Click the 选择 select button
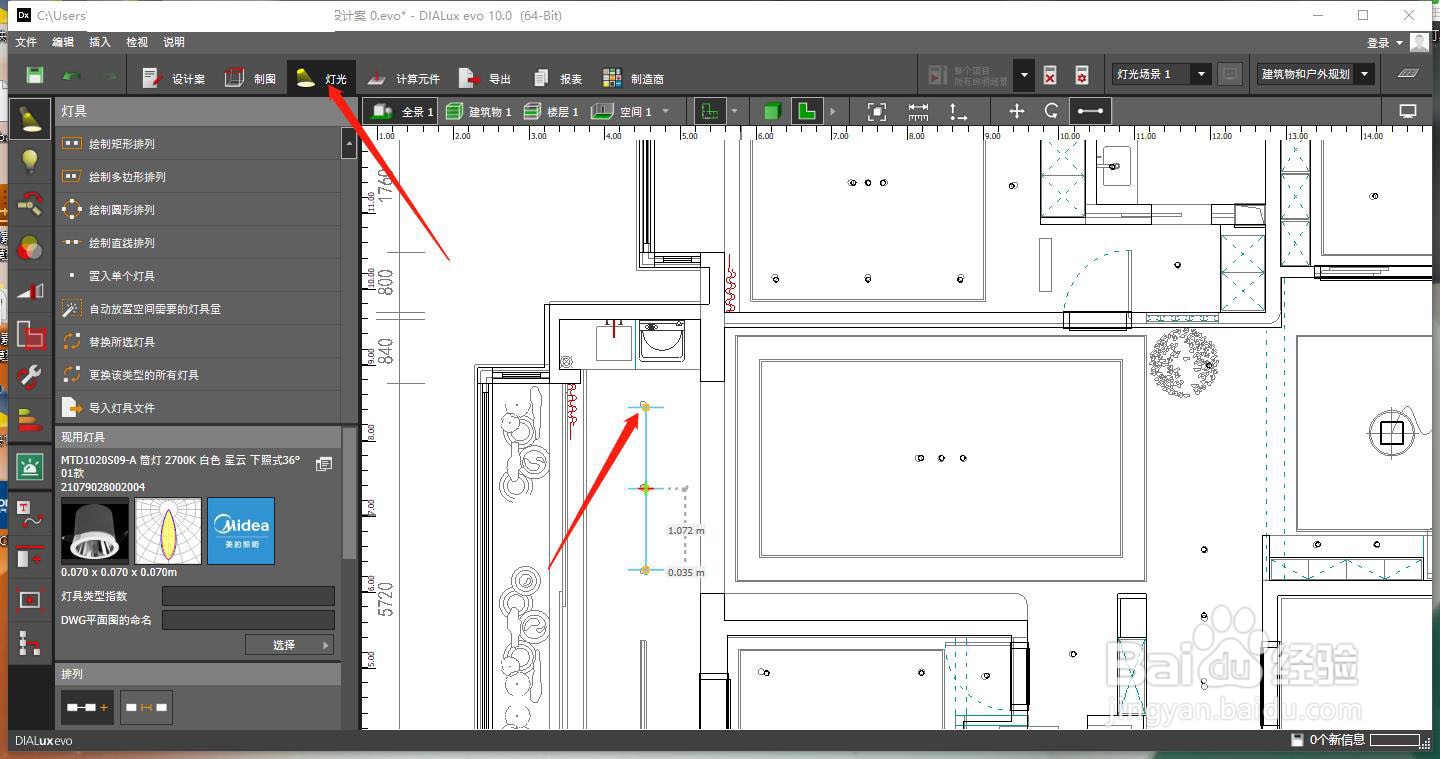Image resolution: width=1440 pixels, height=759 pixels. 290,645
